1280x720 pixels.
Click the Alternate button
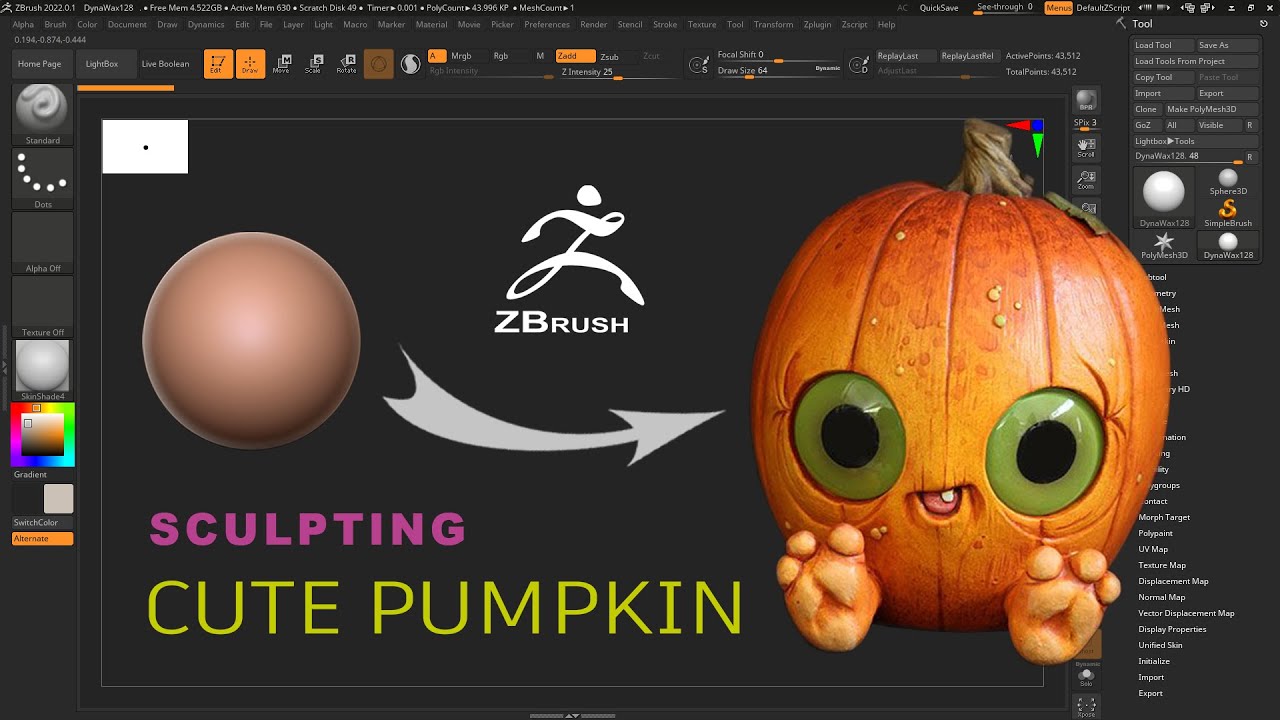coord(42,538)
